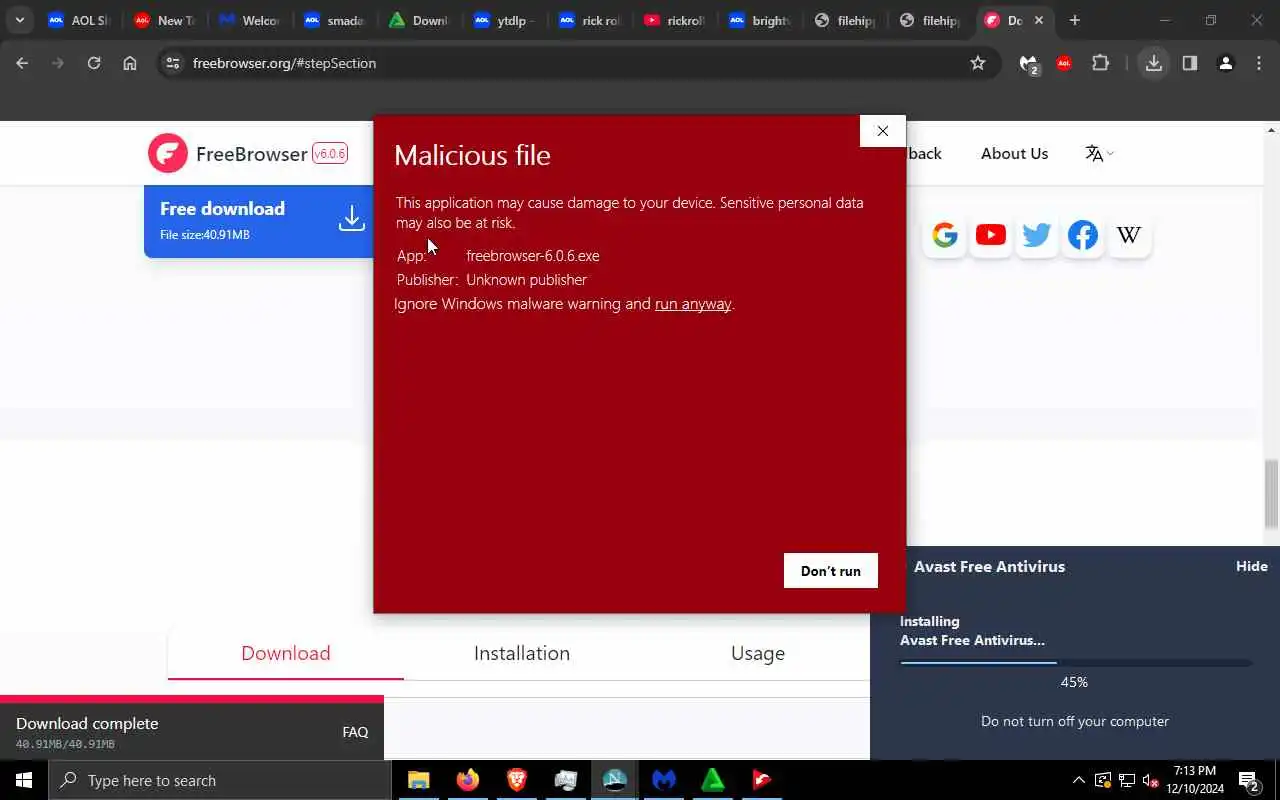Click the Don't run button

click(831, 571)
